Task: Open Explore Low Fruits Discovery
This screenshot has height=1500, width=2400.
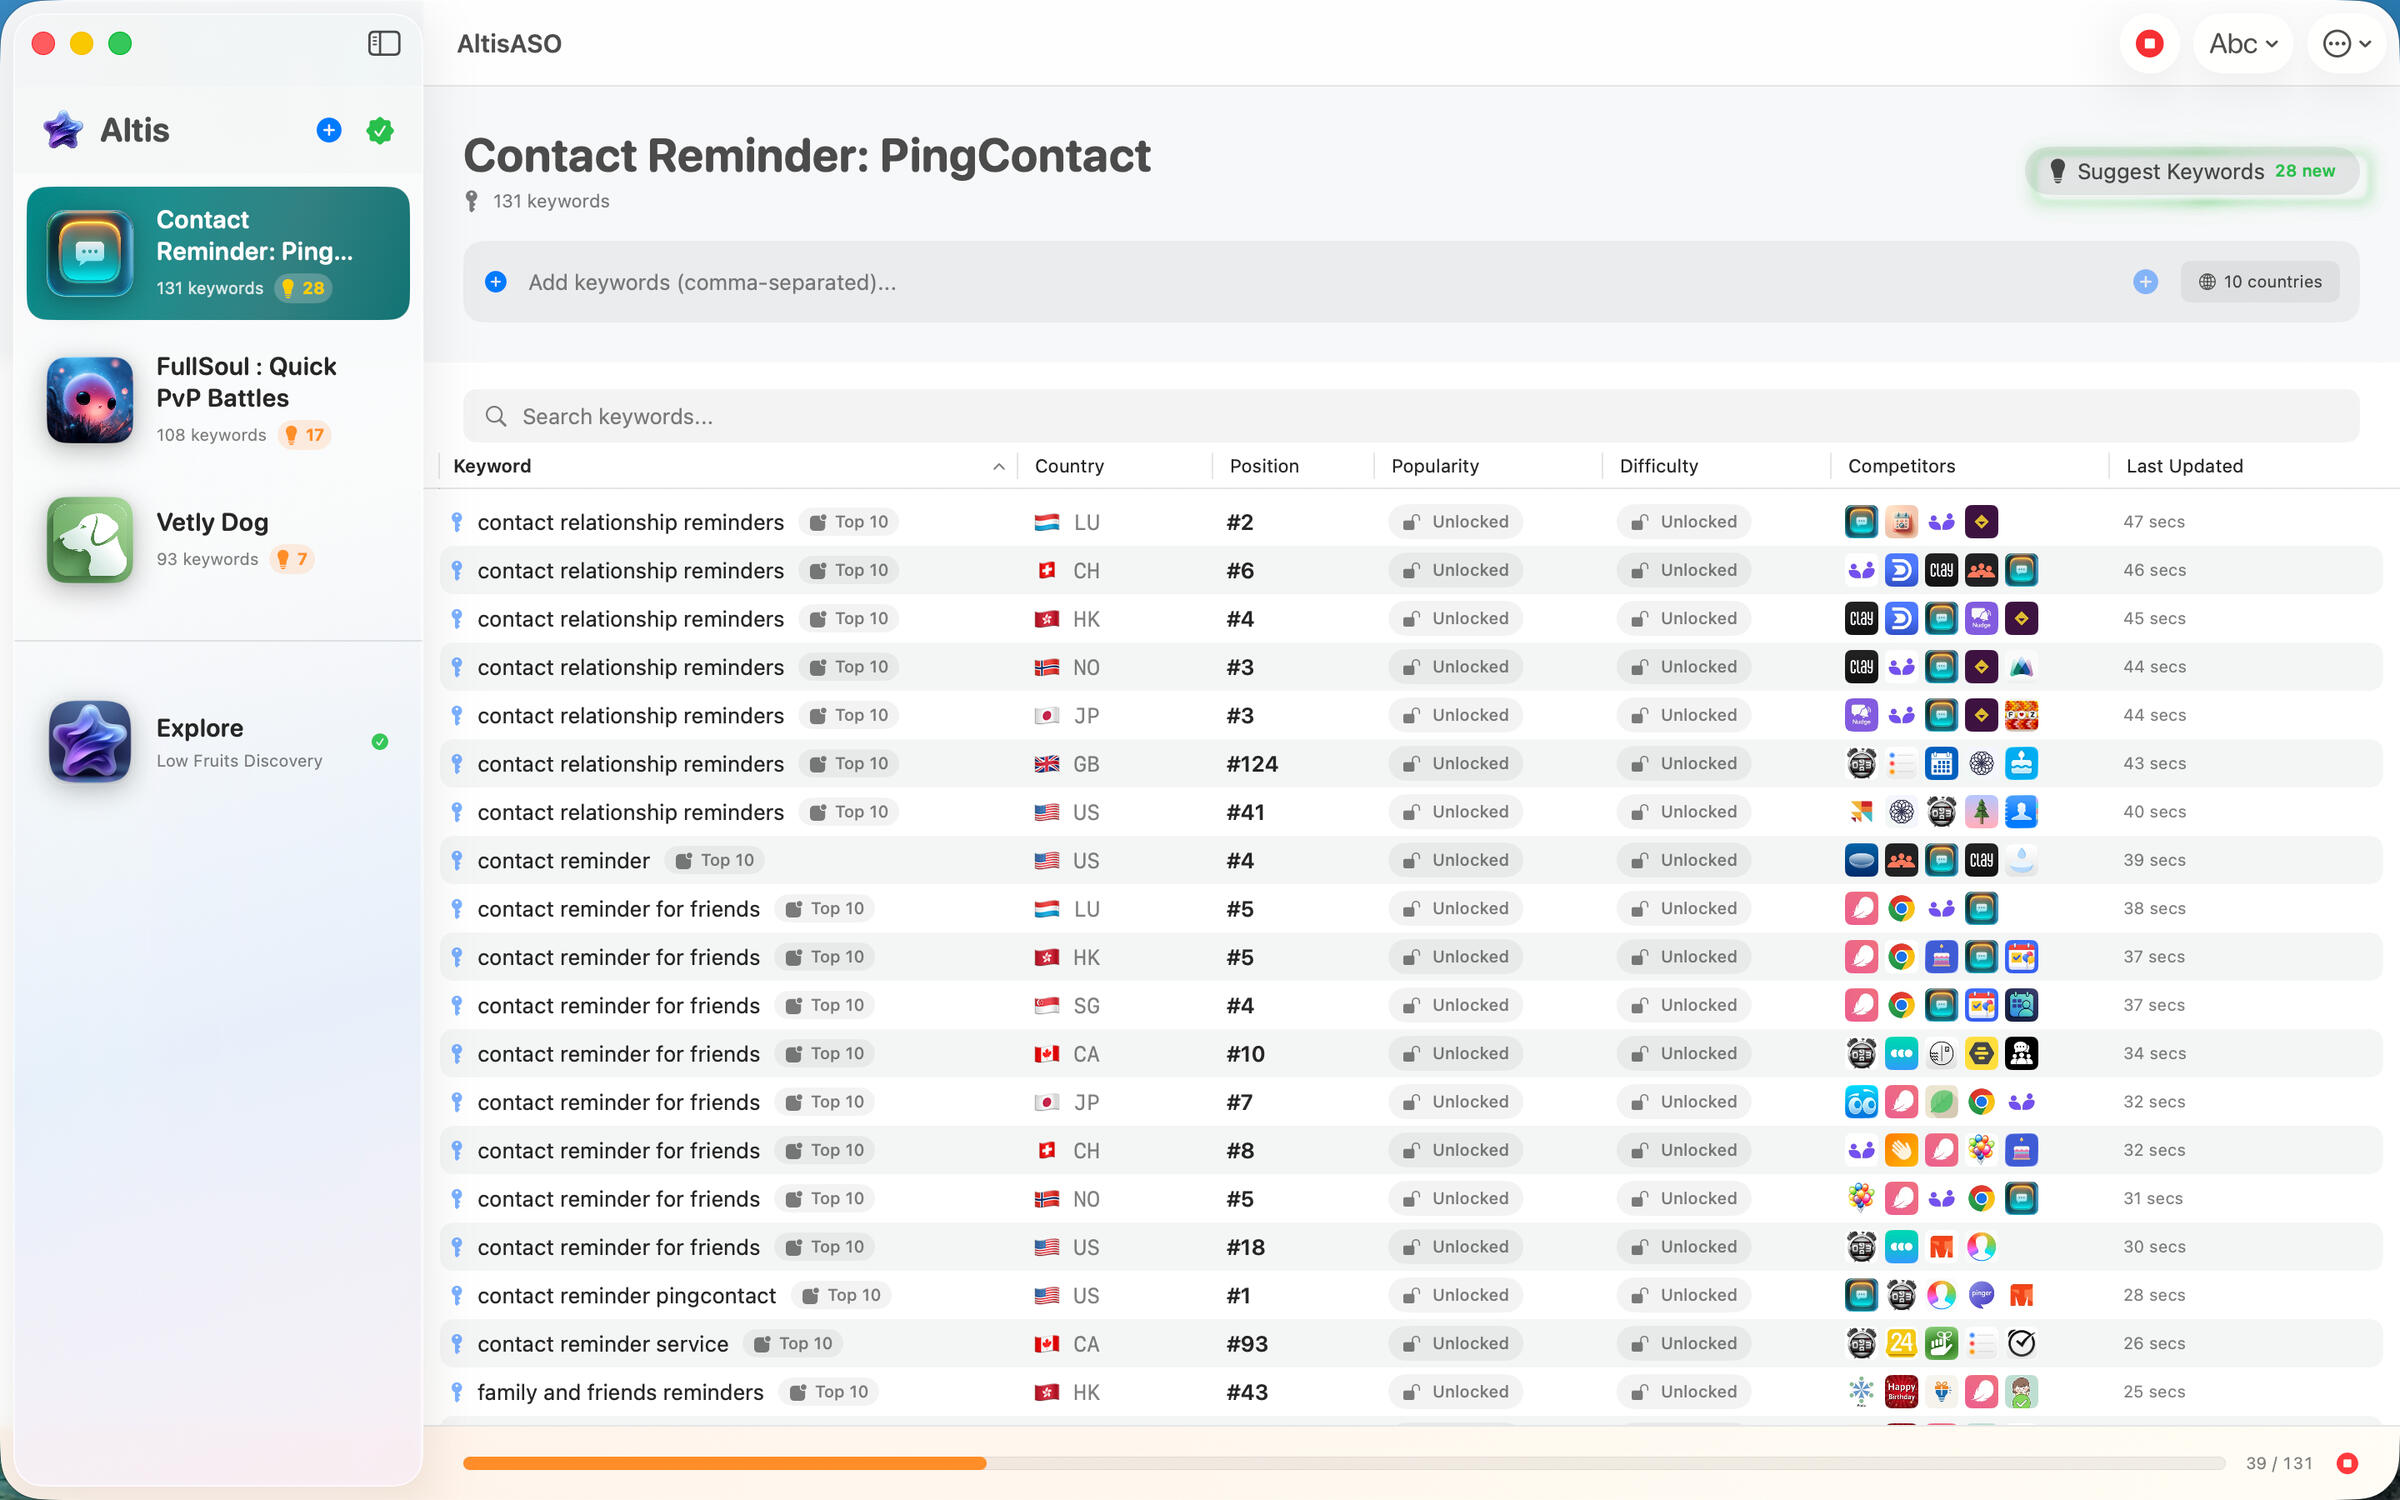Action: [x=218, y=741]
